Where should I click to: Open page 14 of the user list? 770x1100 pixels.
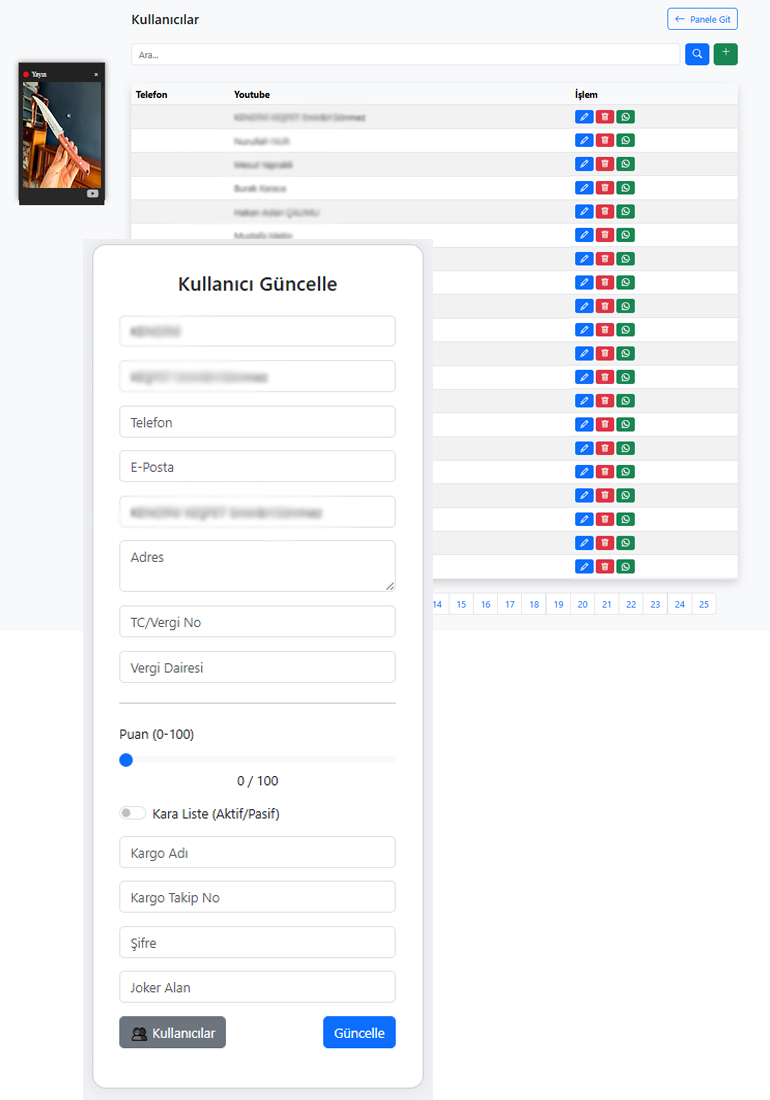(x=437, y=604)
